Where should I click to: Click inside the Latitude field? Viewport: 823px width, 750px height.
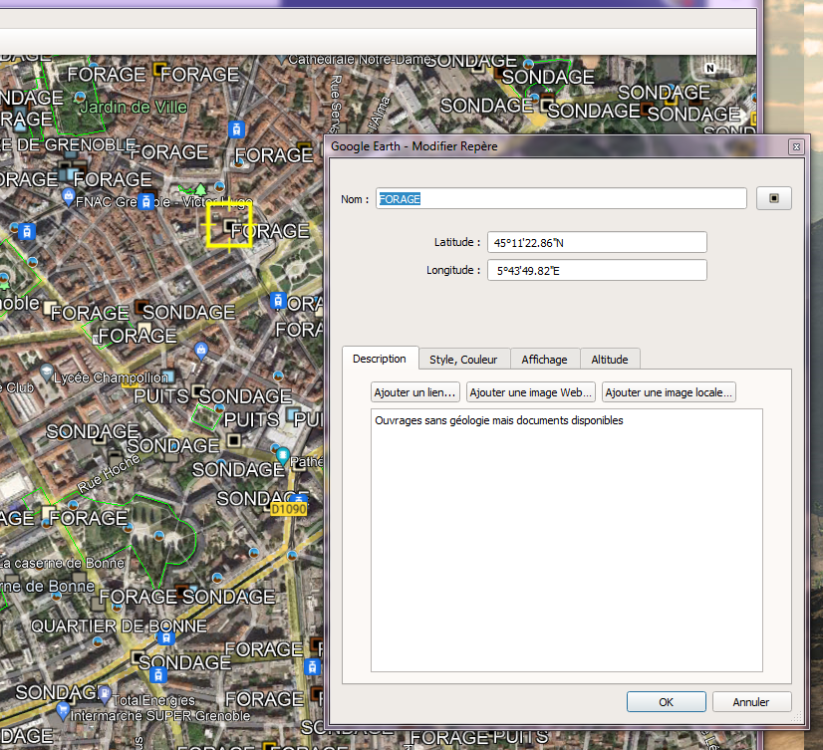tap(596, 243)
